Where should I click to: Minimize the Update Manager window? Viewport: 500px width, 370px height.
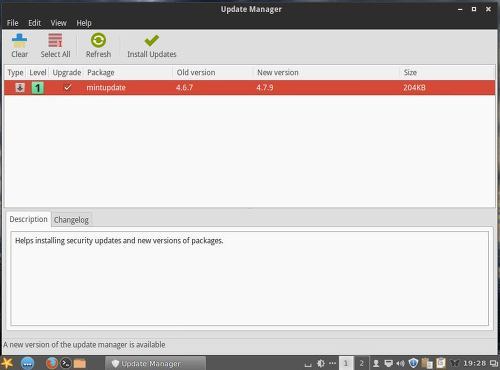point(460,9)
